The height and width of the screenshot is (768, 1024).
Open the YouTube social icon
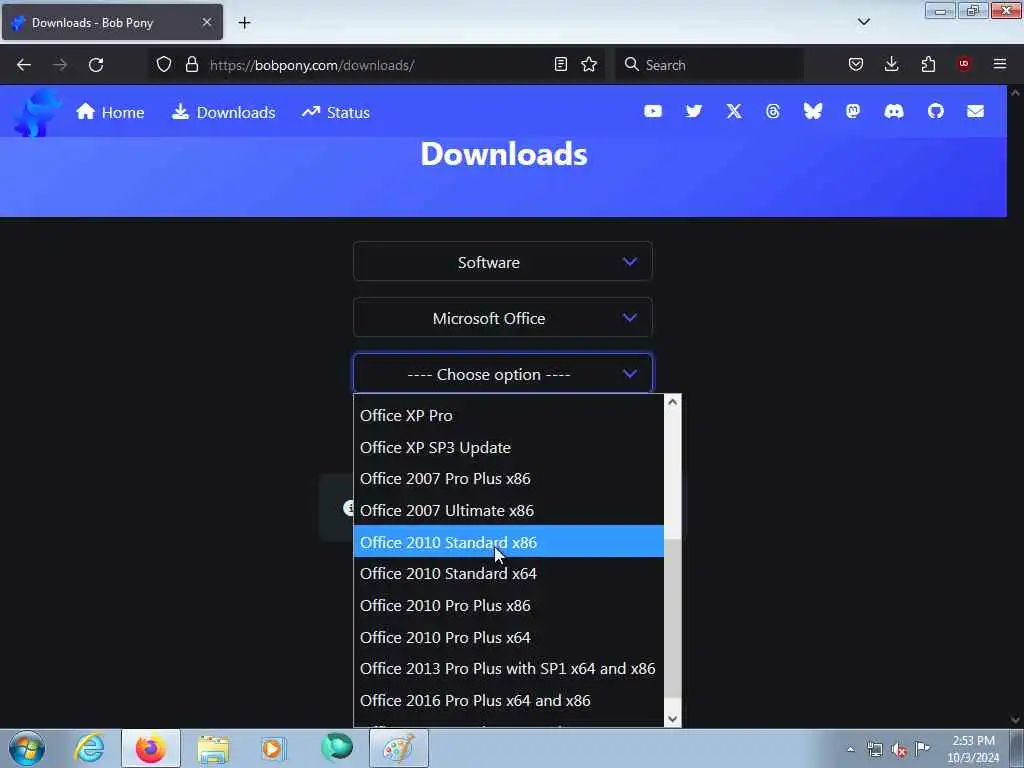click(652, 112)
